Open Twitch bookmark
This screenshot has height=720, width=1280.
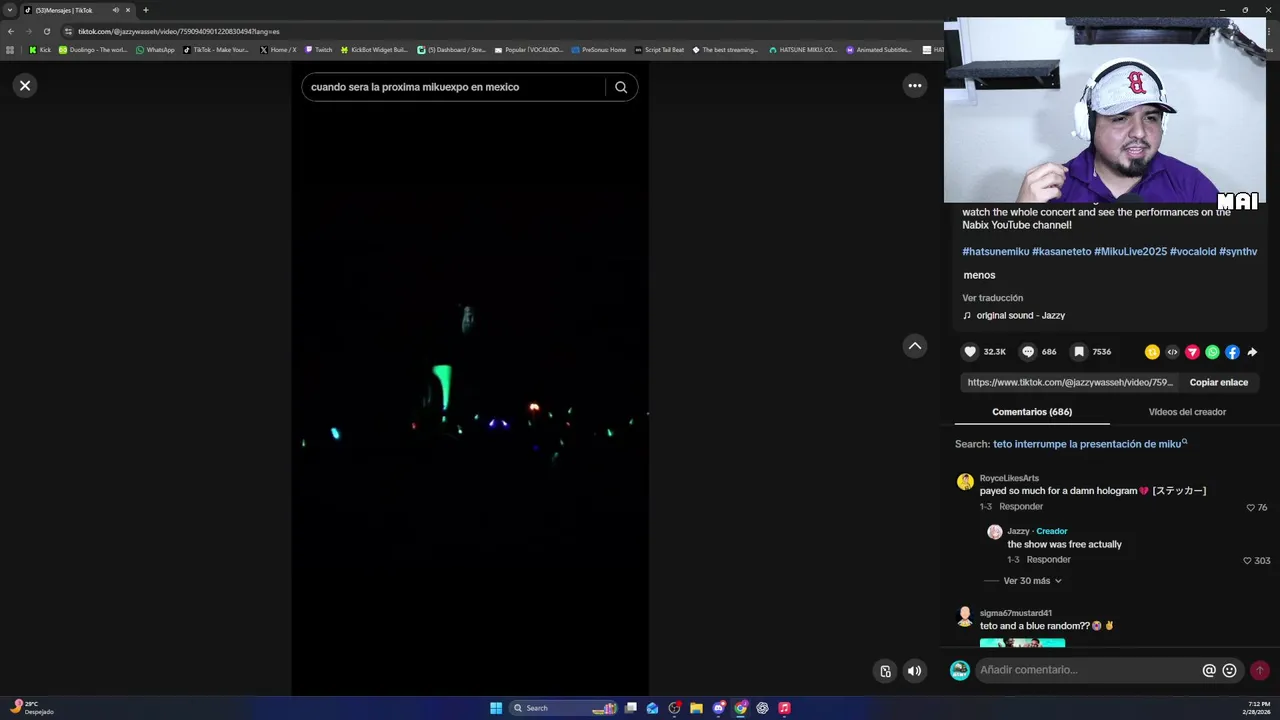318,50
